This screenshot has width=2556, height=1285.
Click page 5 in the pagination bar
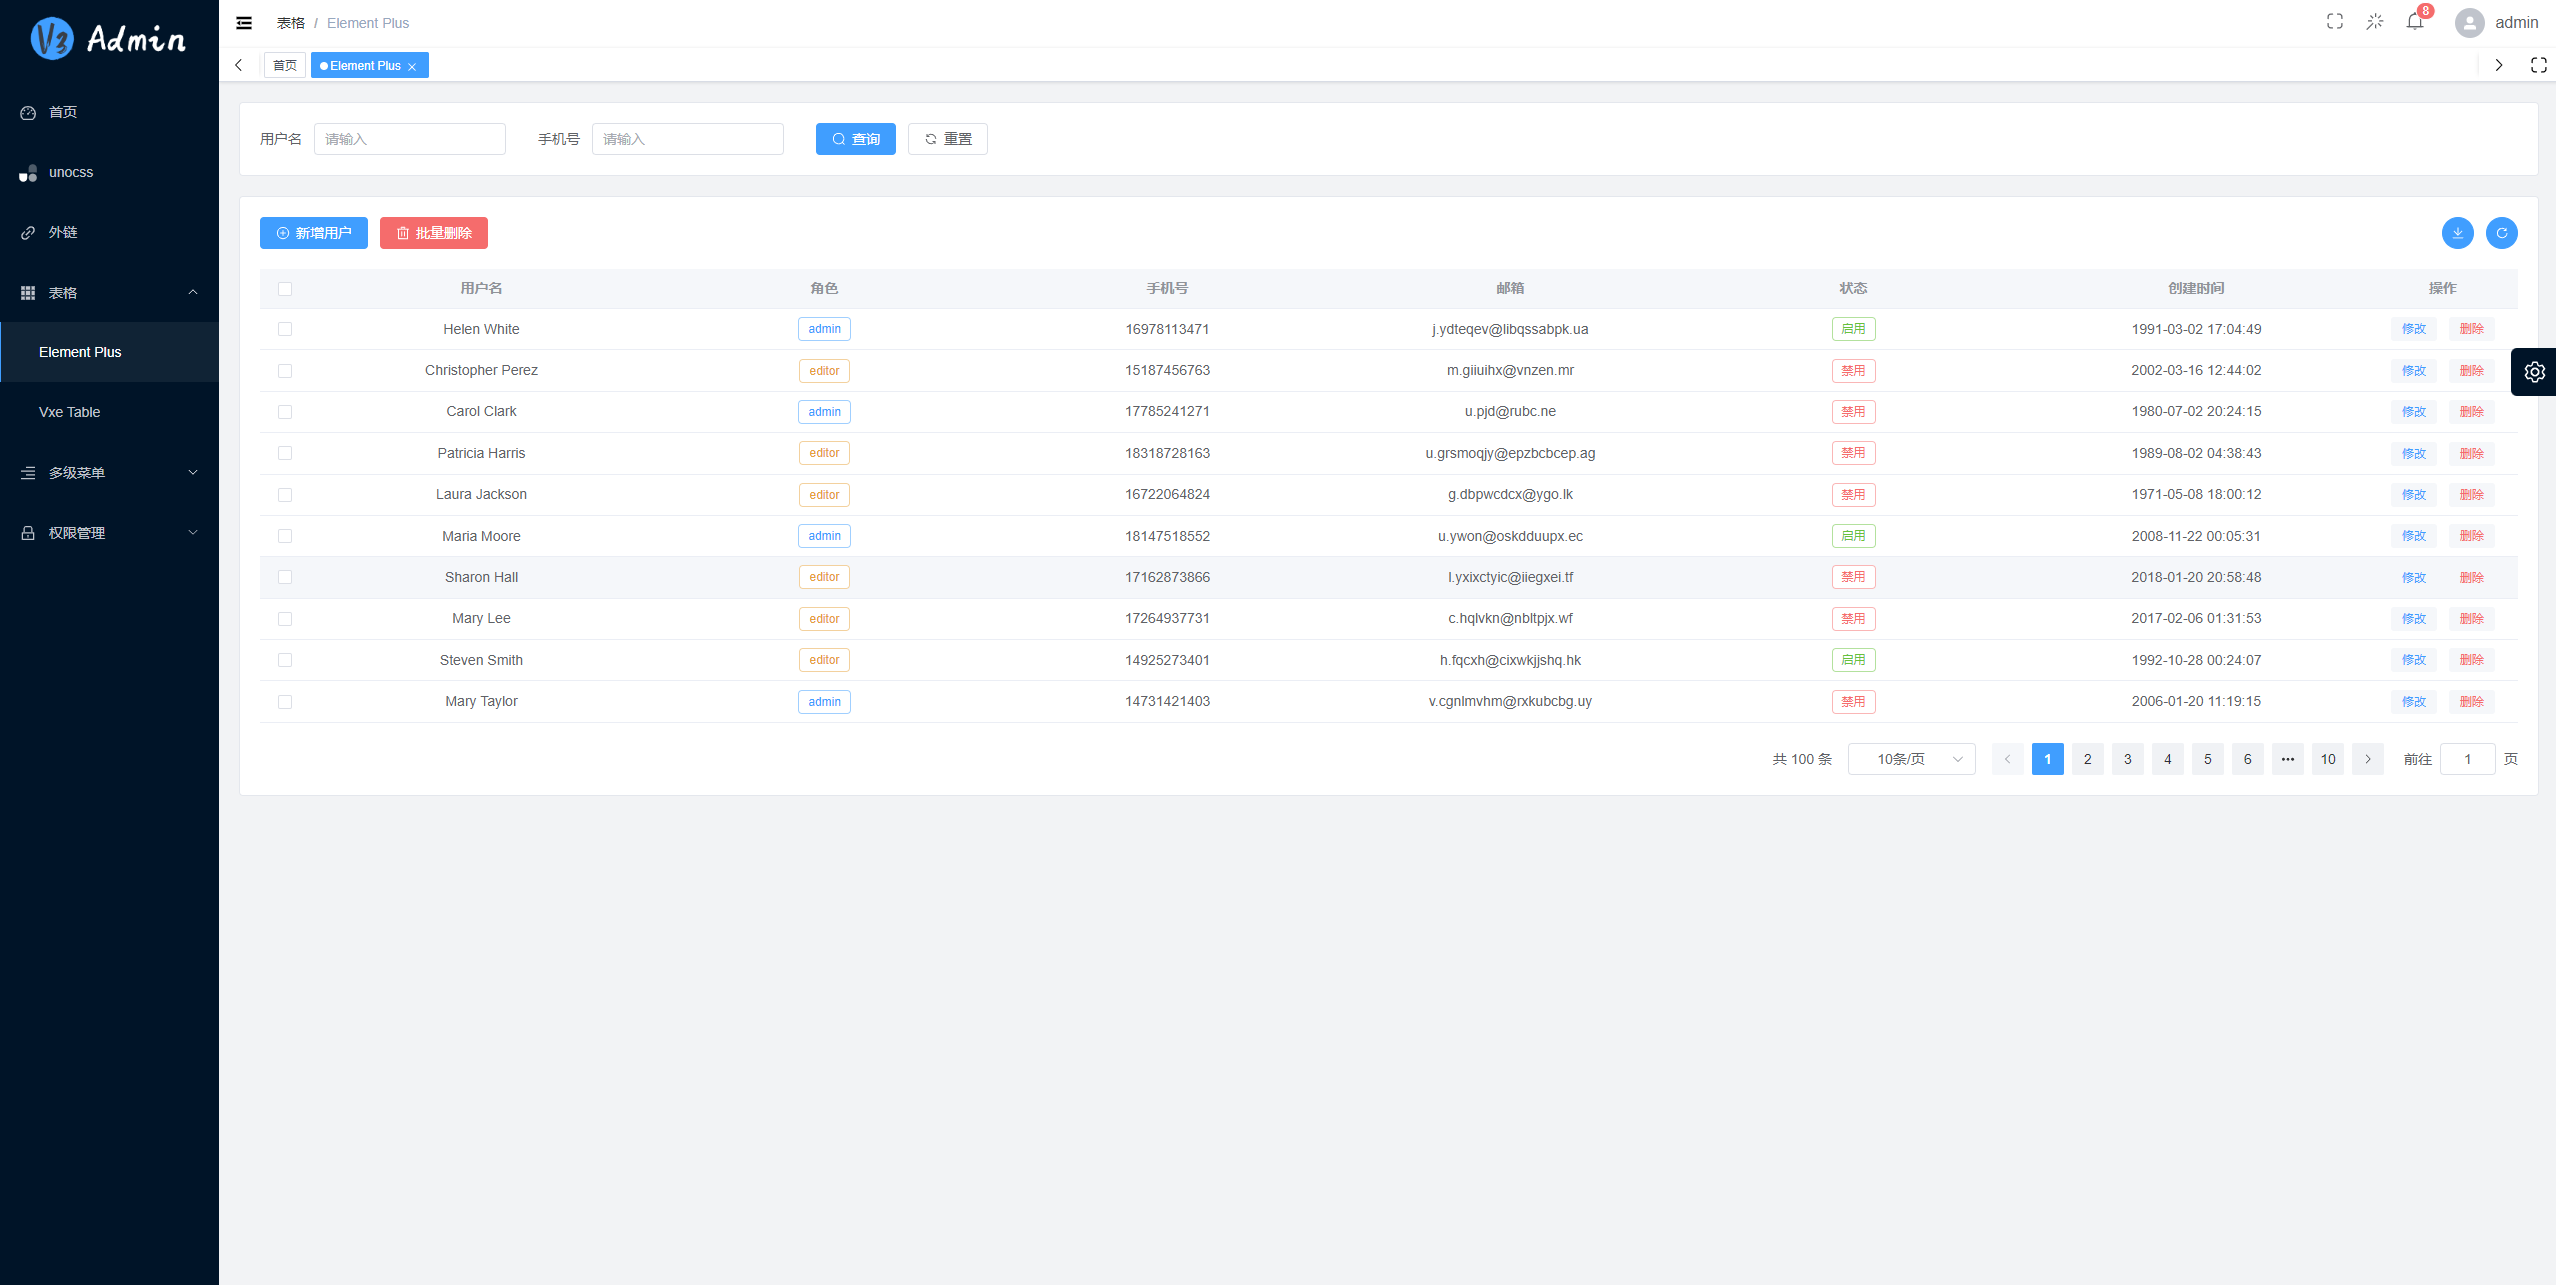pos(2207,758)
